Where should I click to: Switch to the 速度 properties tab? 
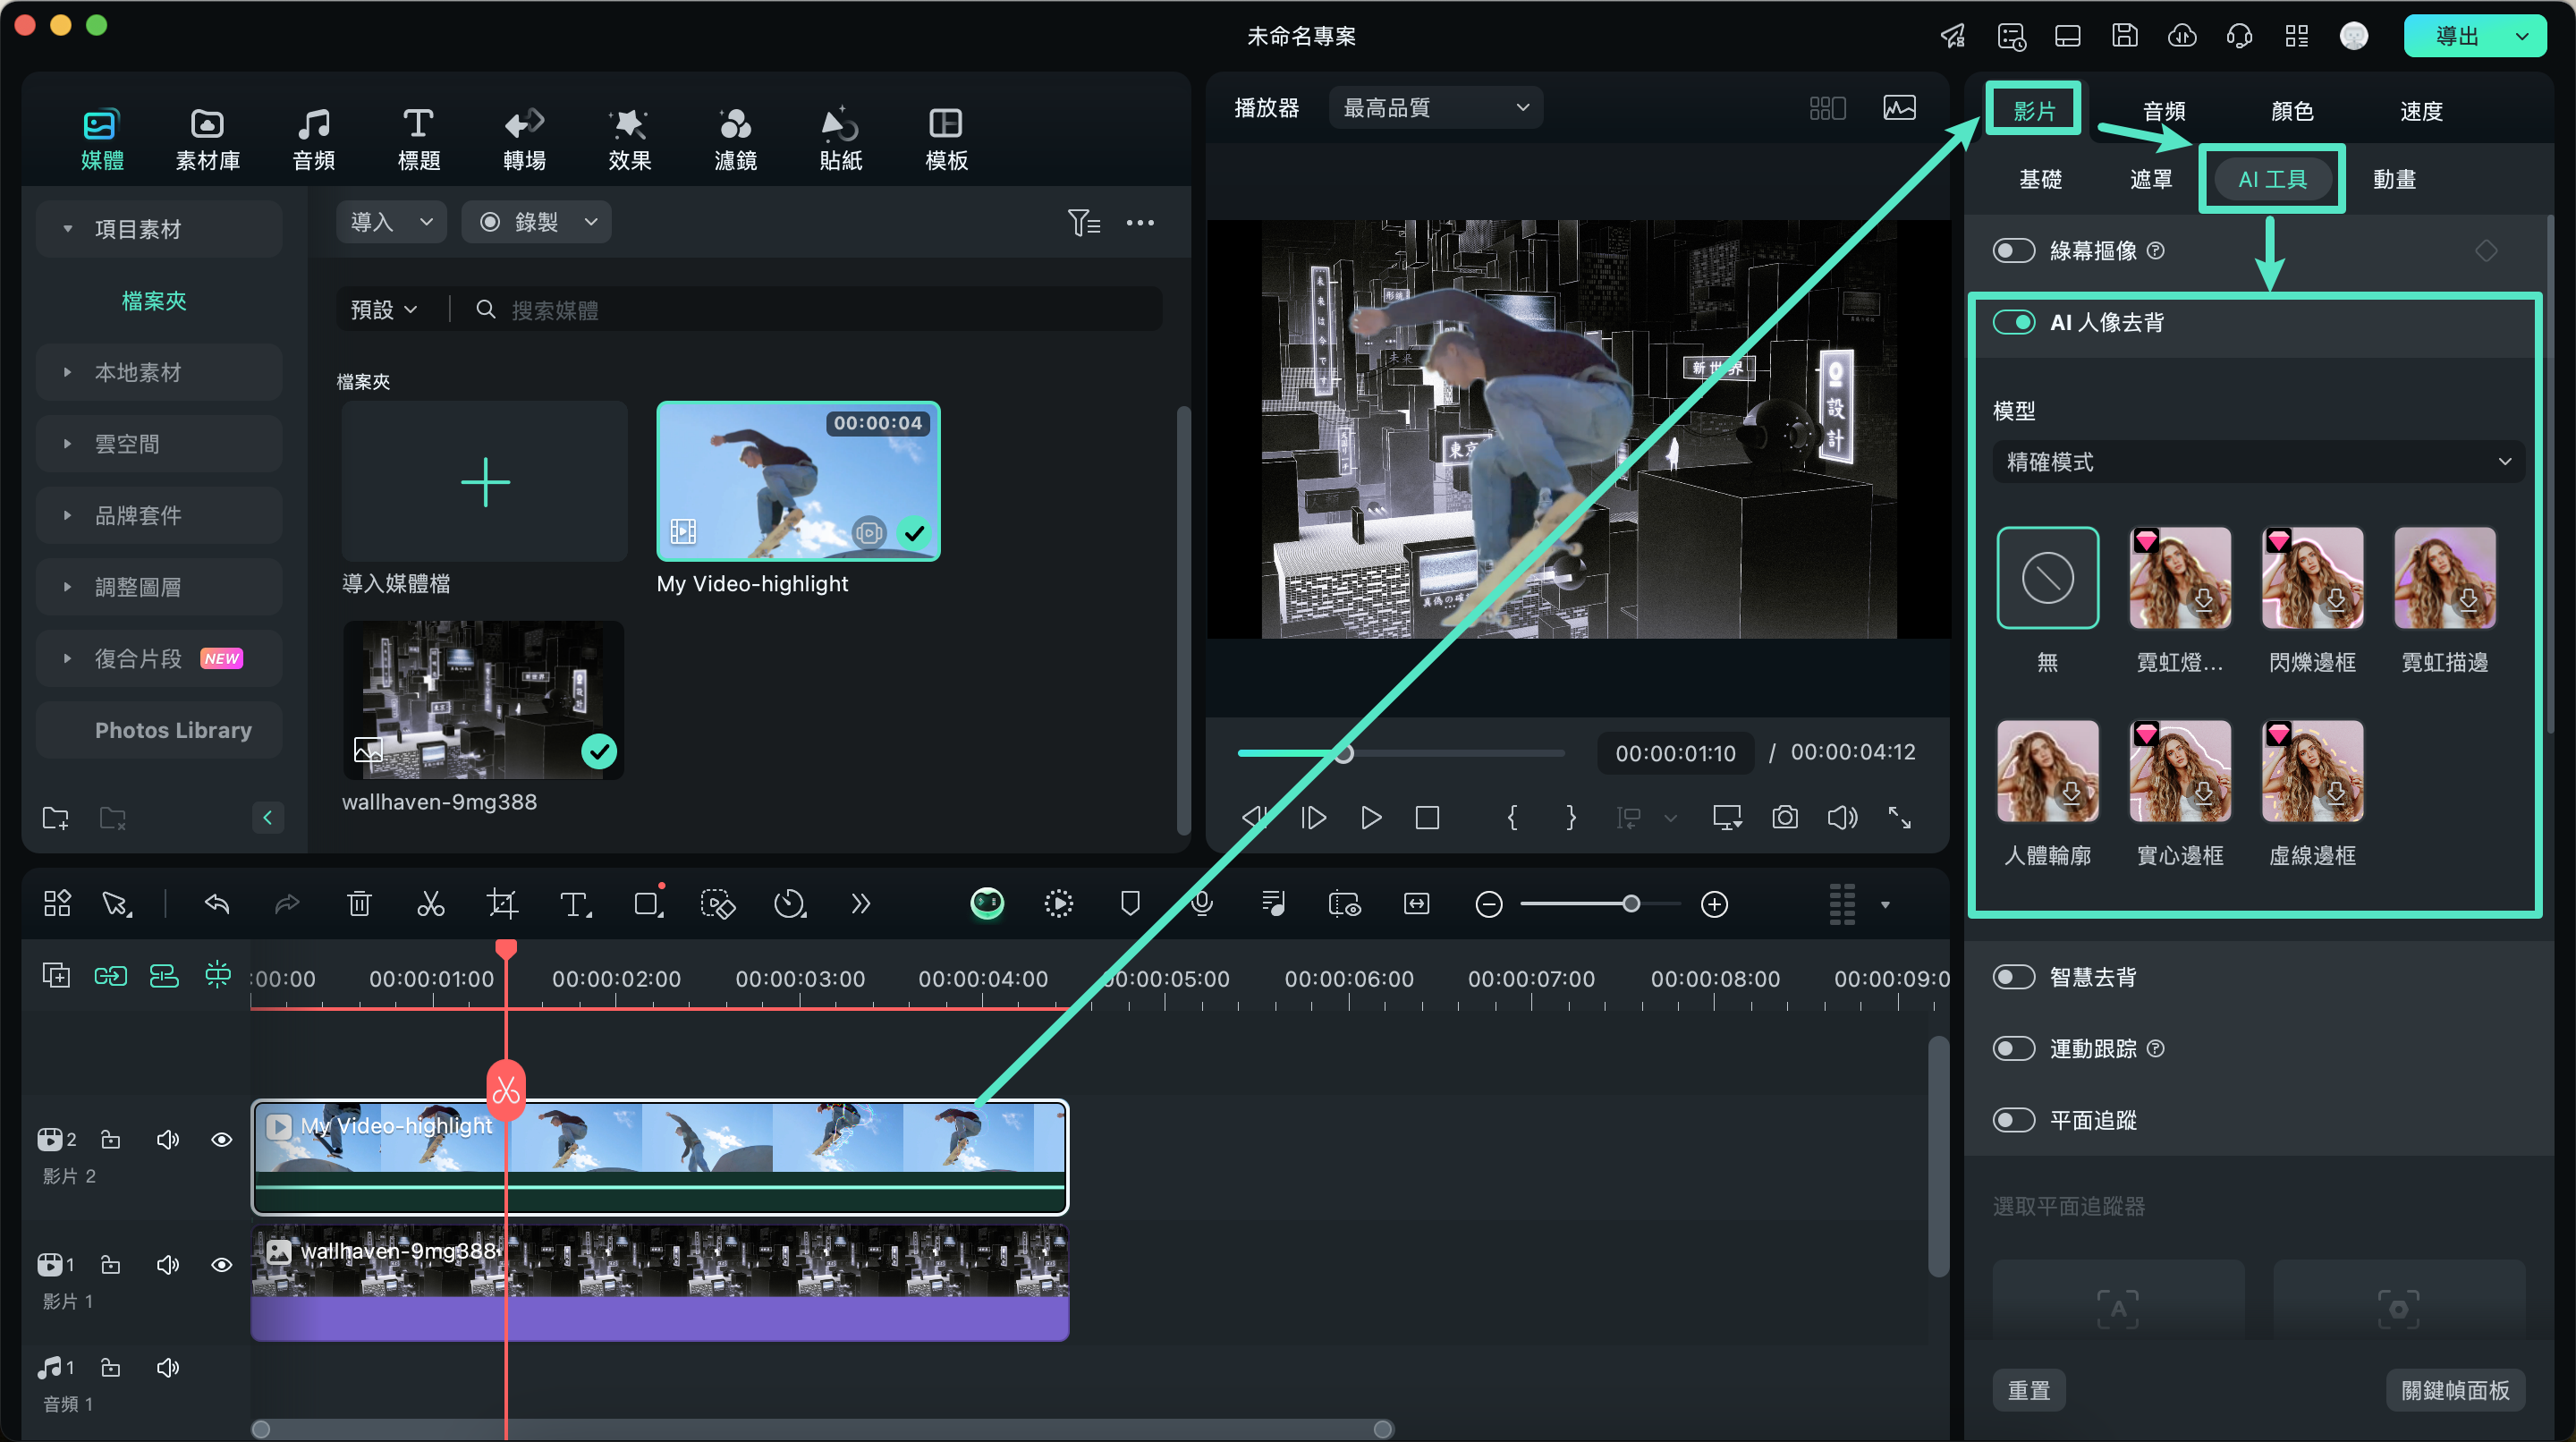(2421, 110)
